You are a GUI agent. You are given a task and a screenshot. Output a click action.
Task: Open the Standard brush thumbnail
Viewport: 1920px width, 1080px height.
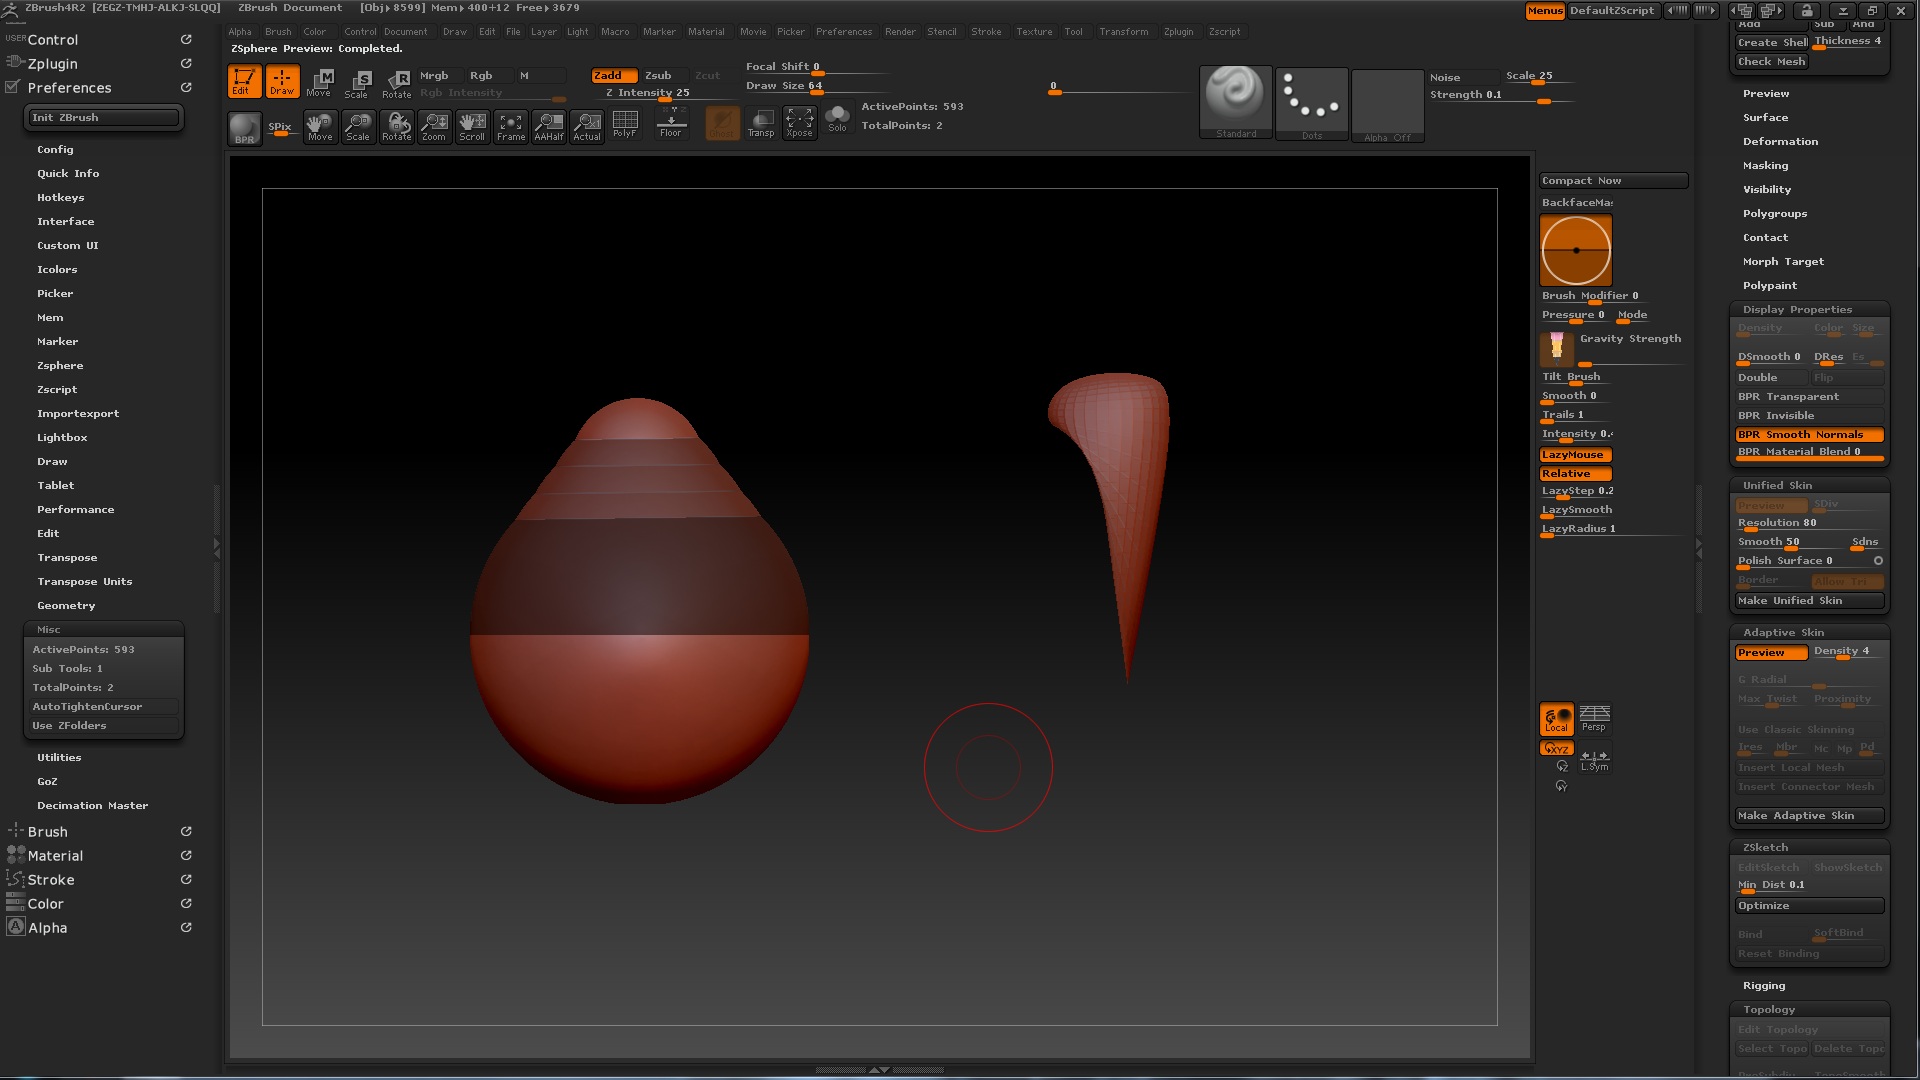(x=1236, y=102)
